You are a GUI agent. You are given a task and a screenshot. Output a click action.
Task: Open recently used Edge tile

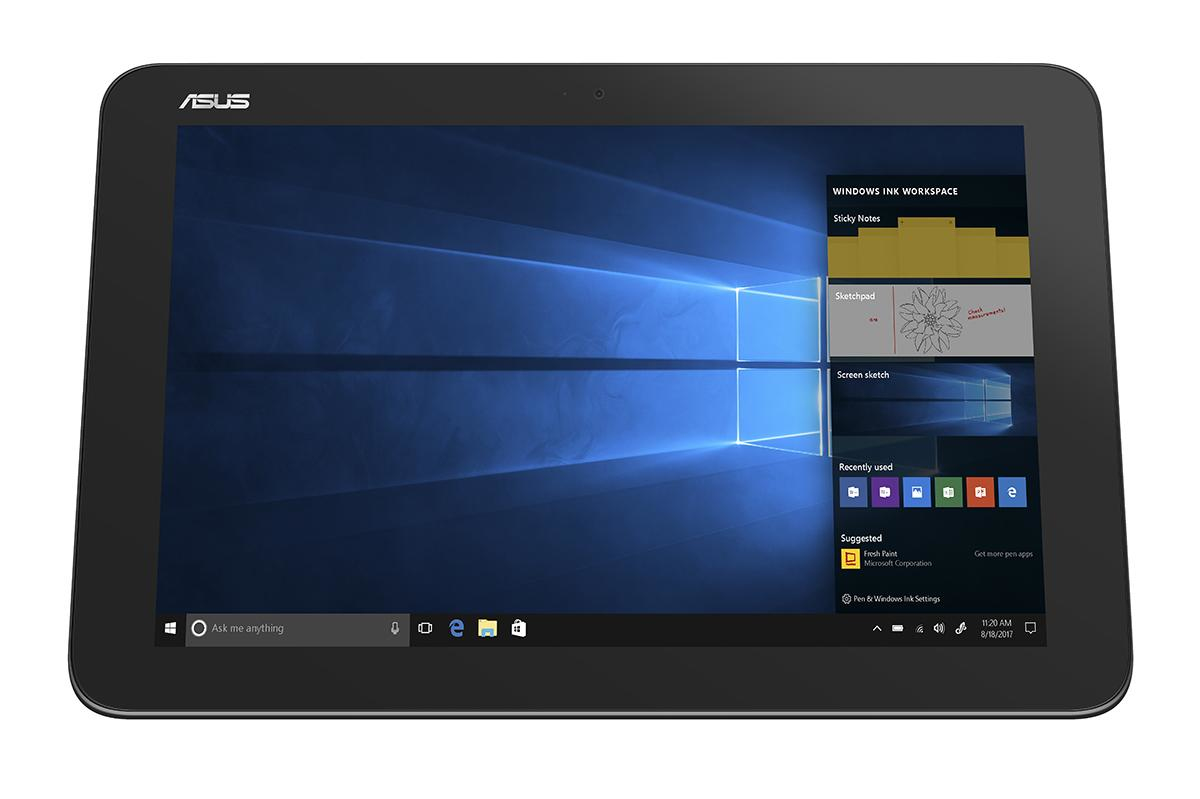(1013, 491)
